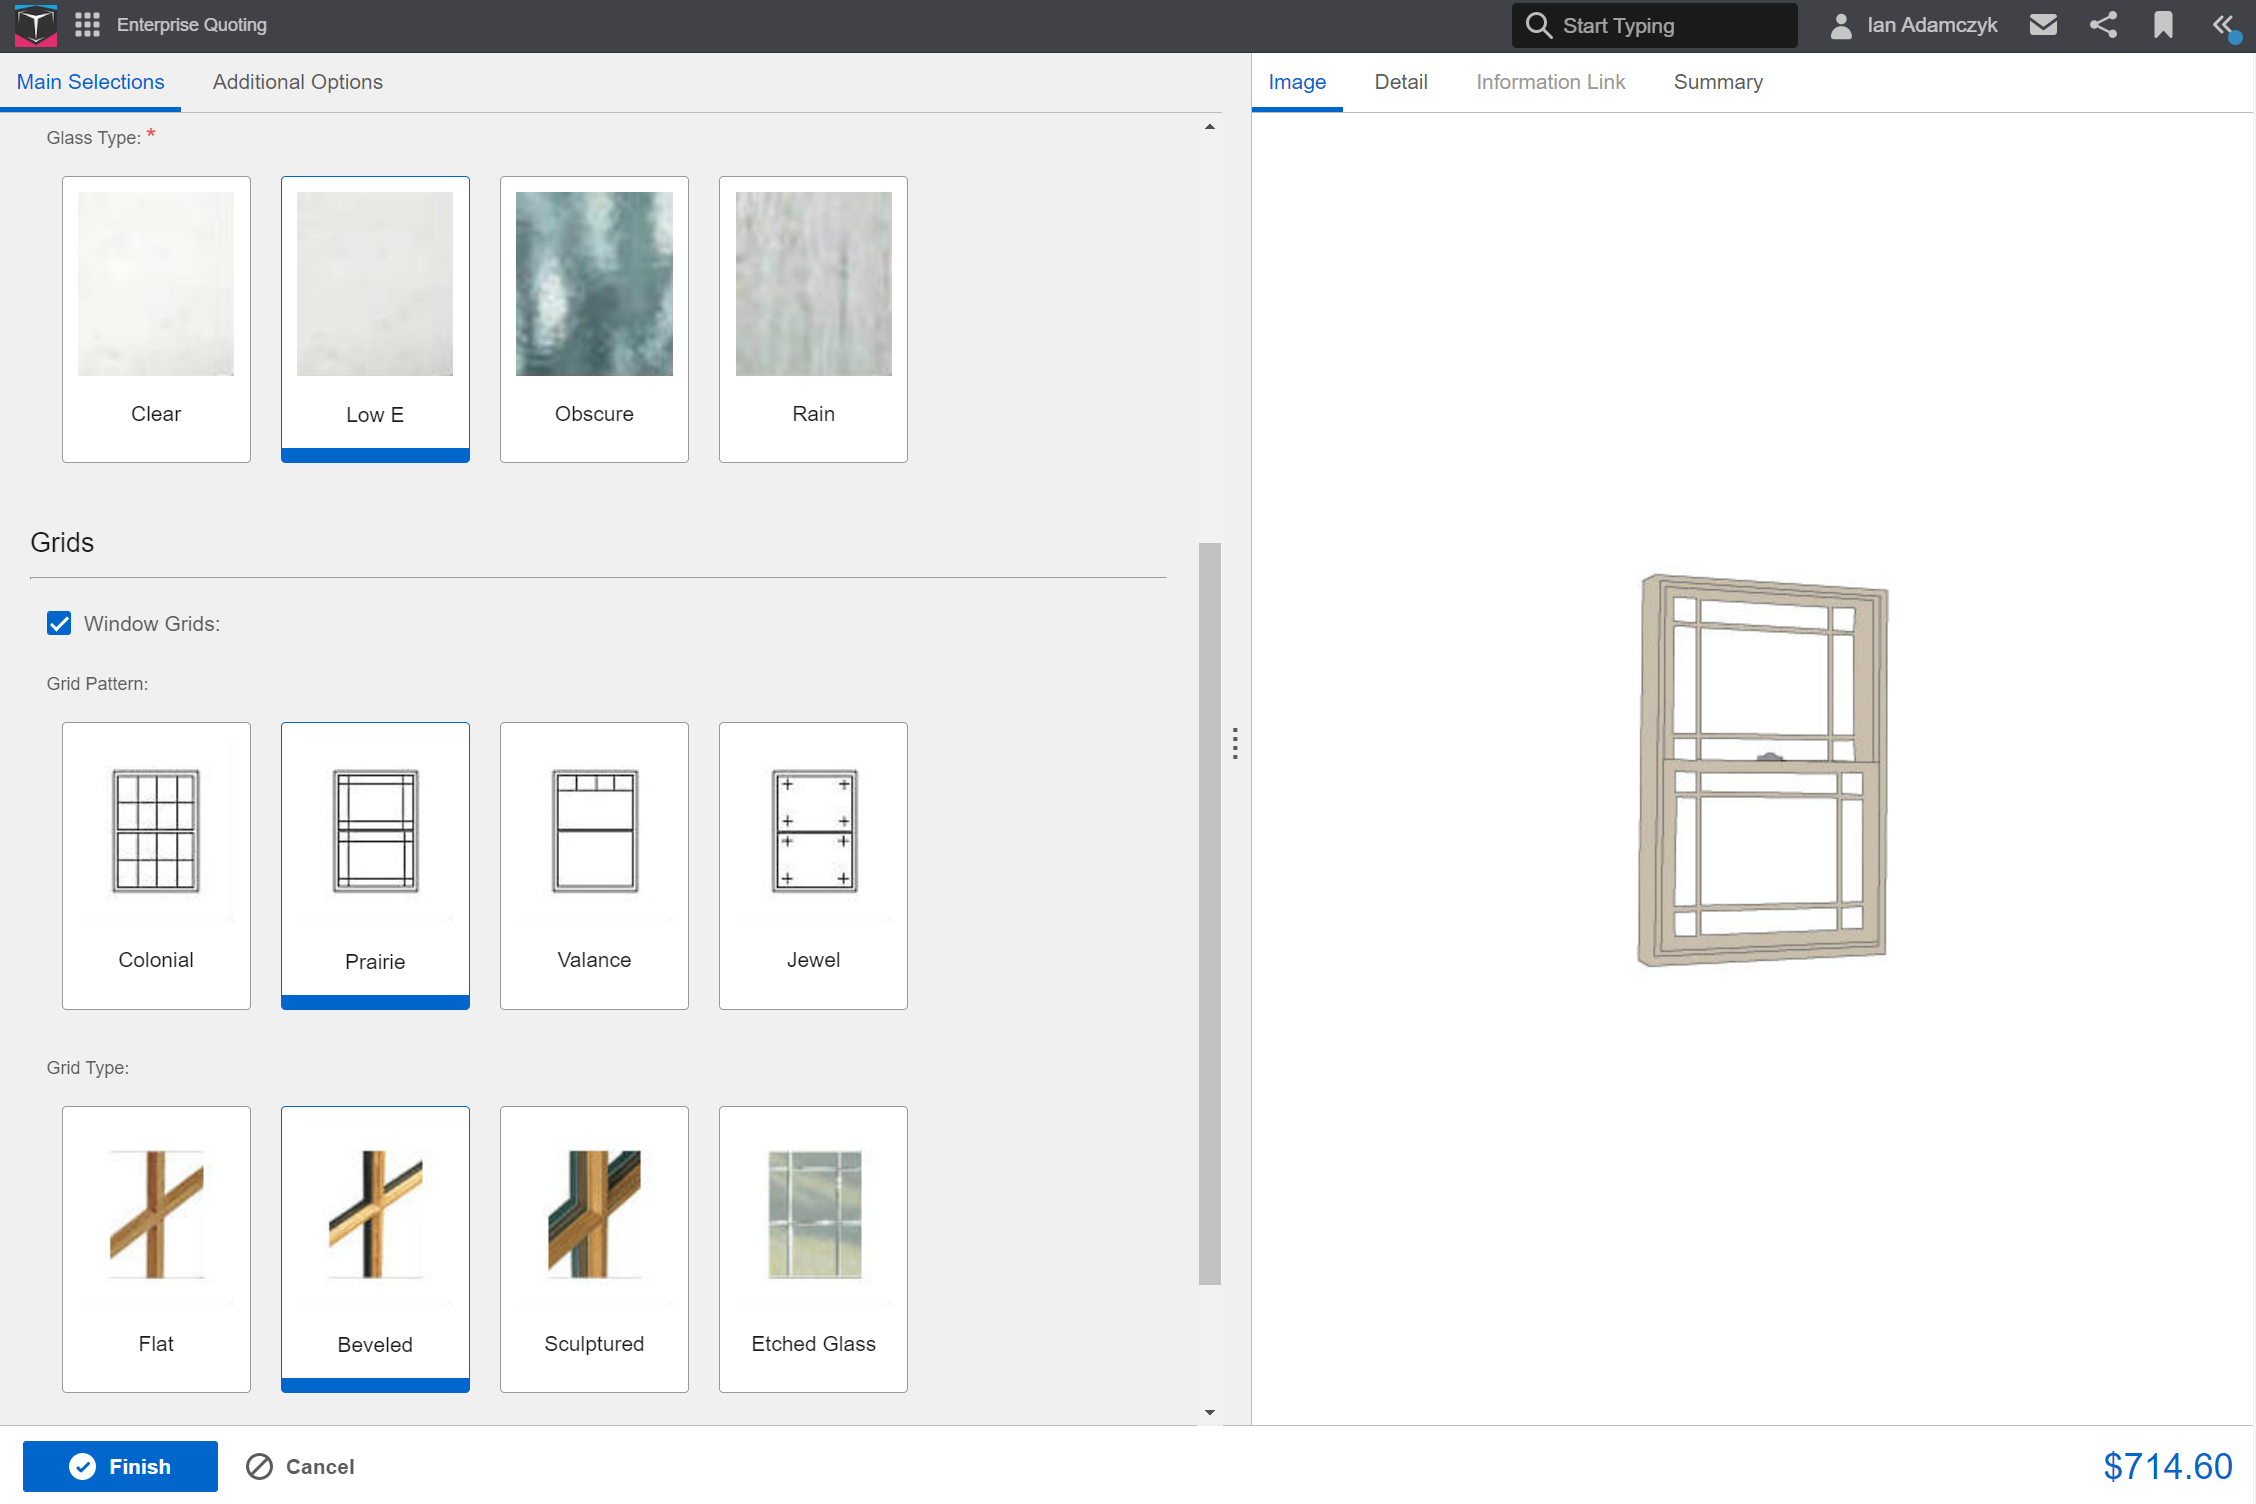Open the bookmark icon
This screenshot has height=1504, width=2256.
[2163, 25]
